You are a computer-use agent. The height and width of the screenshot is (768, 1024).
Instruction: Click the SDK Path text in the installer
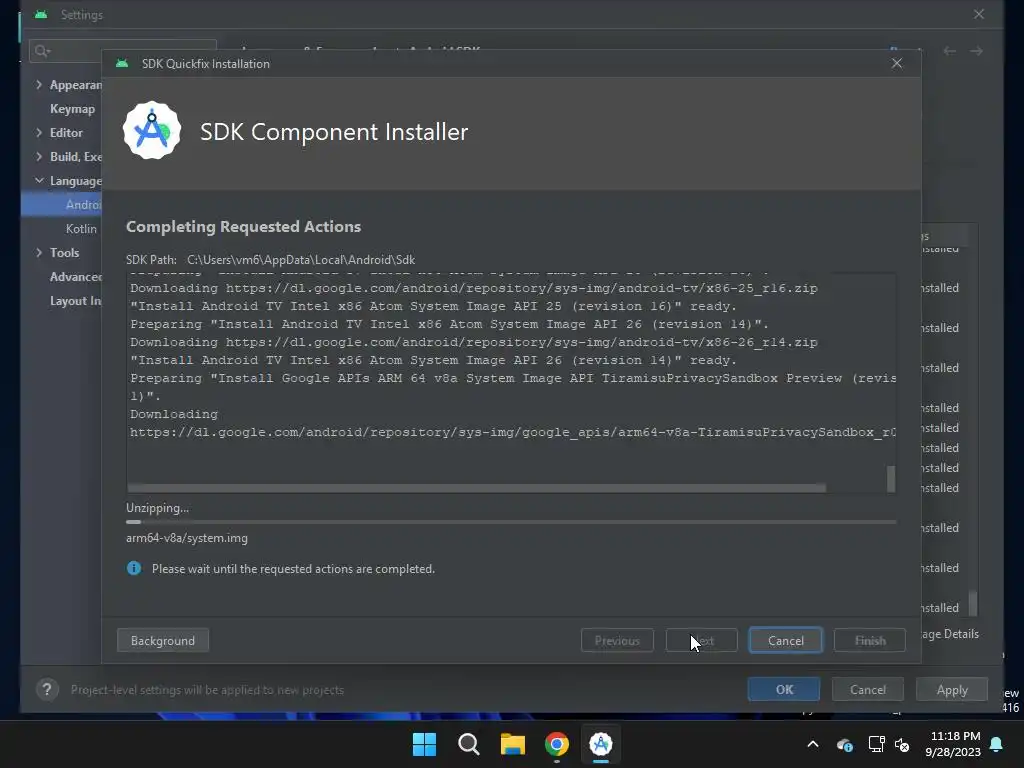tap(270, 260)
